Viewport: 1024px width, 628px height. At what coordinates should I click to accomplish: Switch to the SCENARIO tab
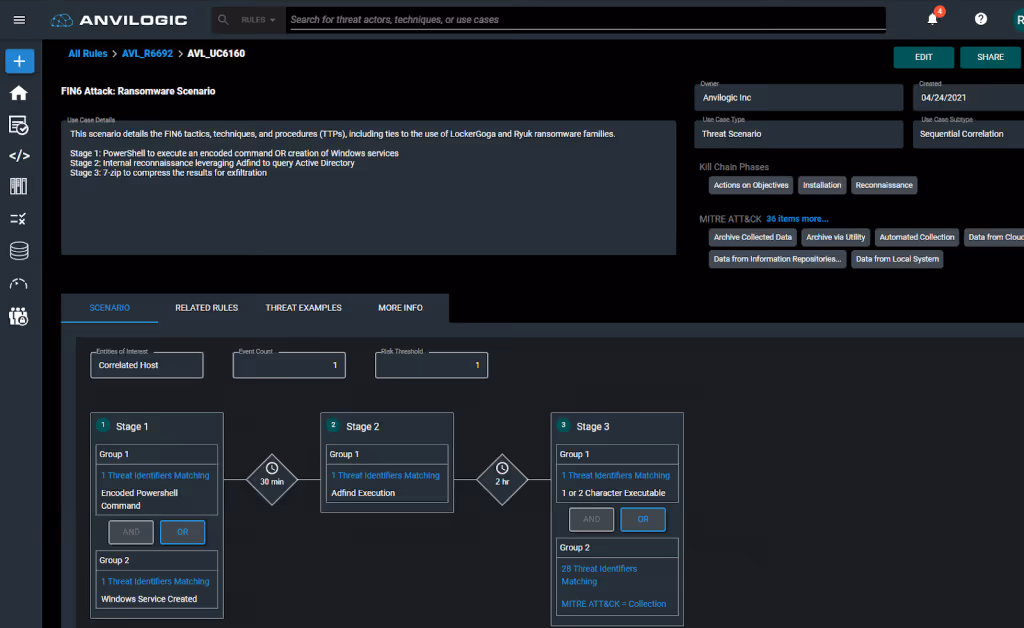point(110,307)
